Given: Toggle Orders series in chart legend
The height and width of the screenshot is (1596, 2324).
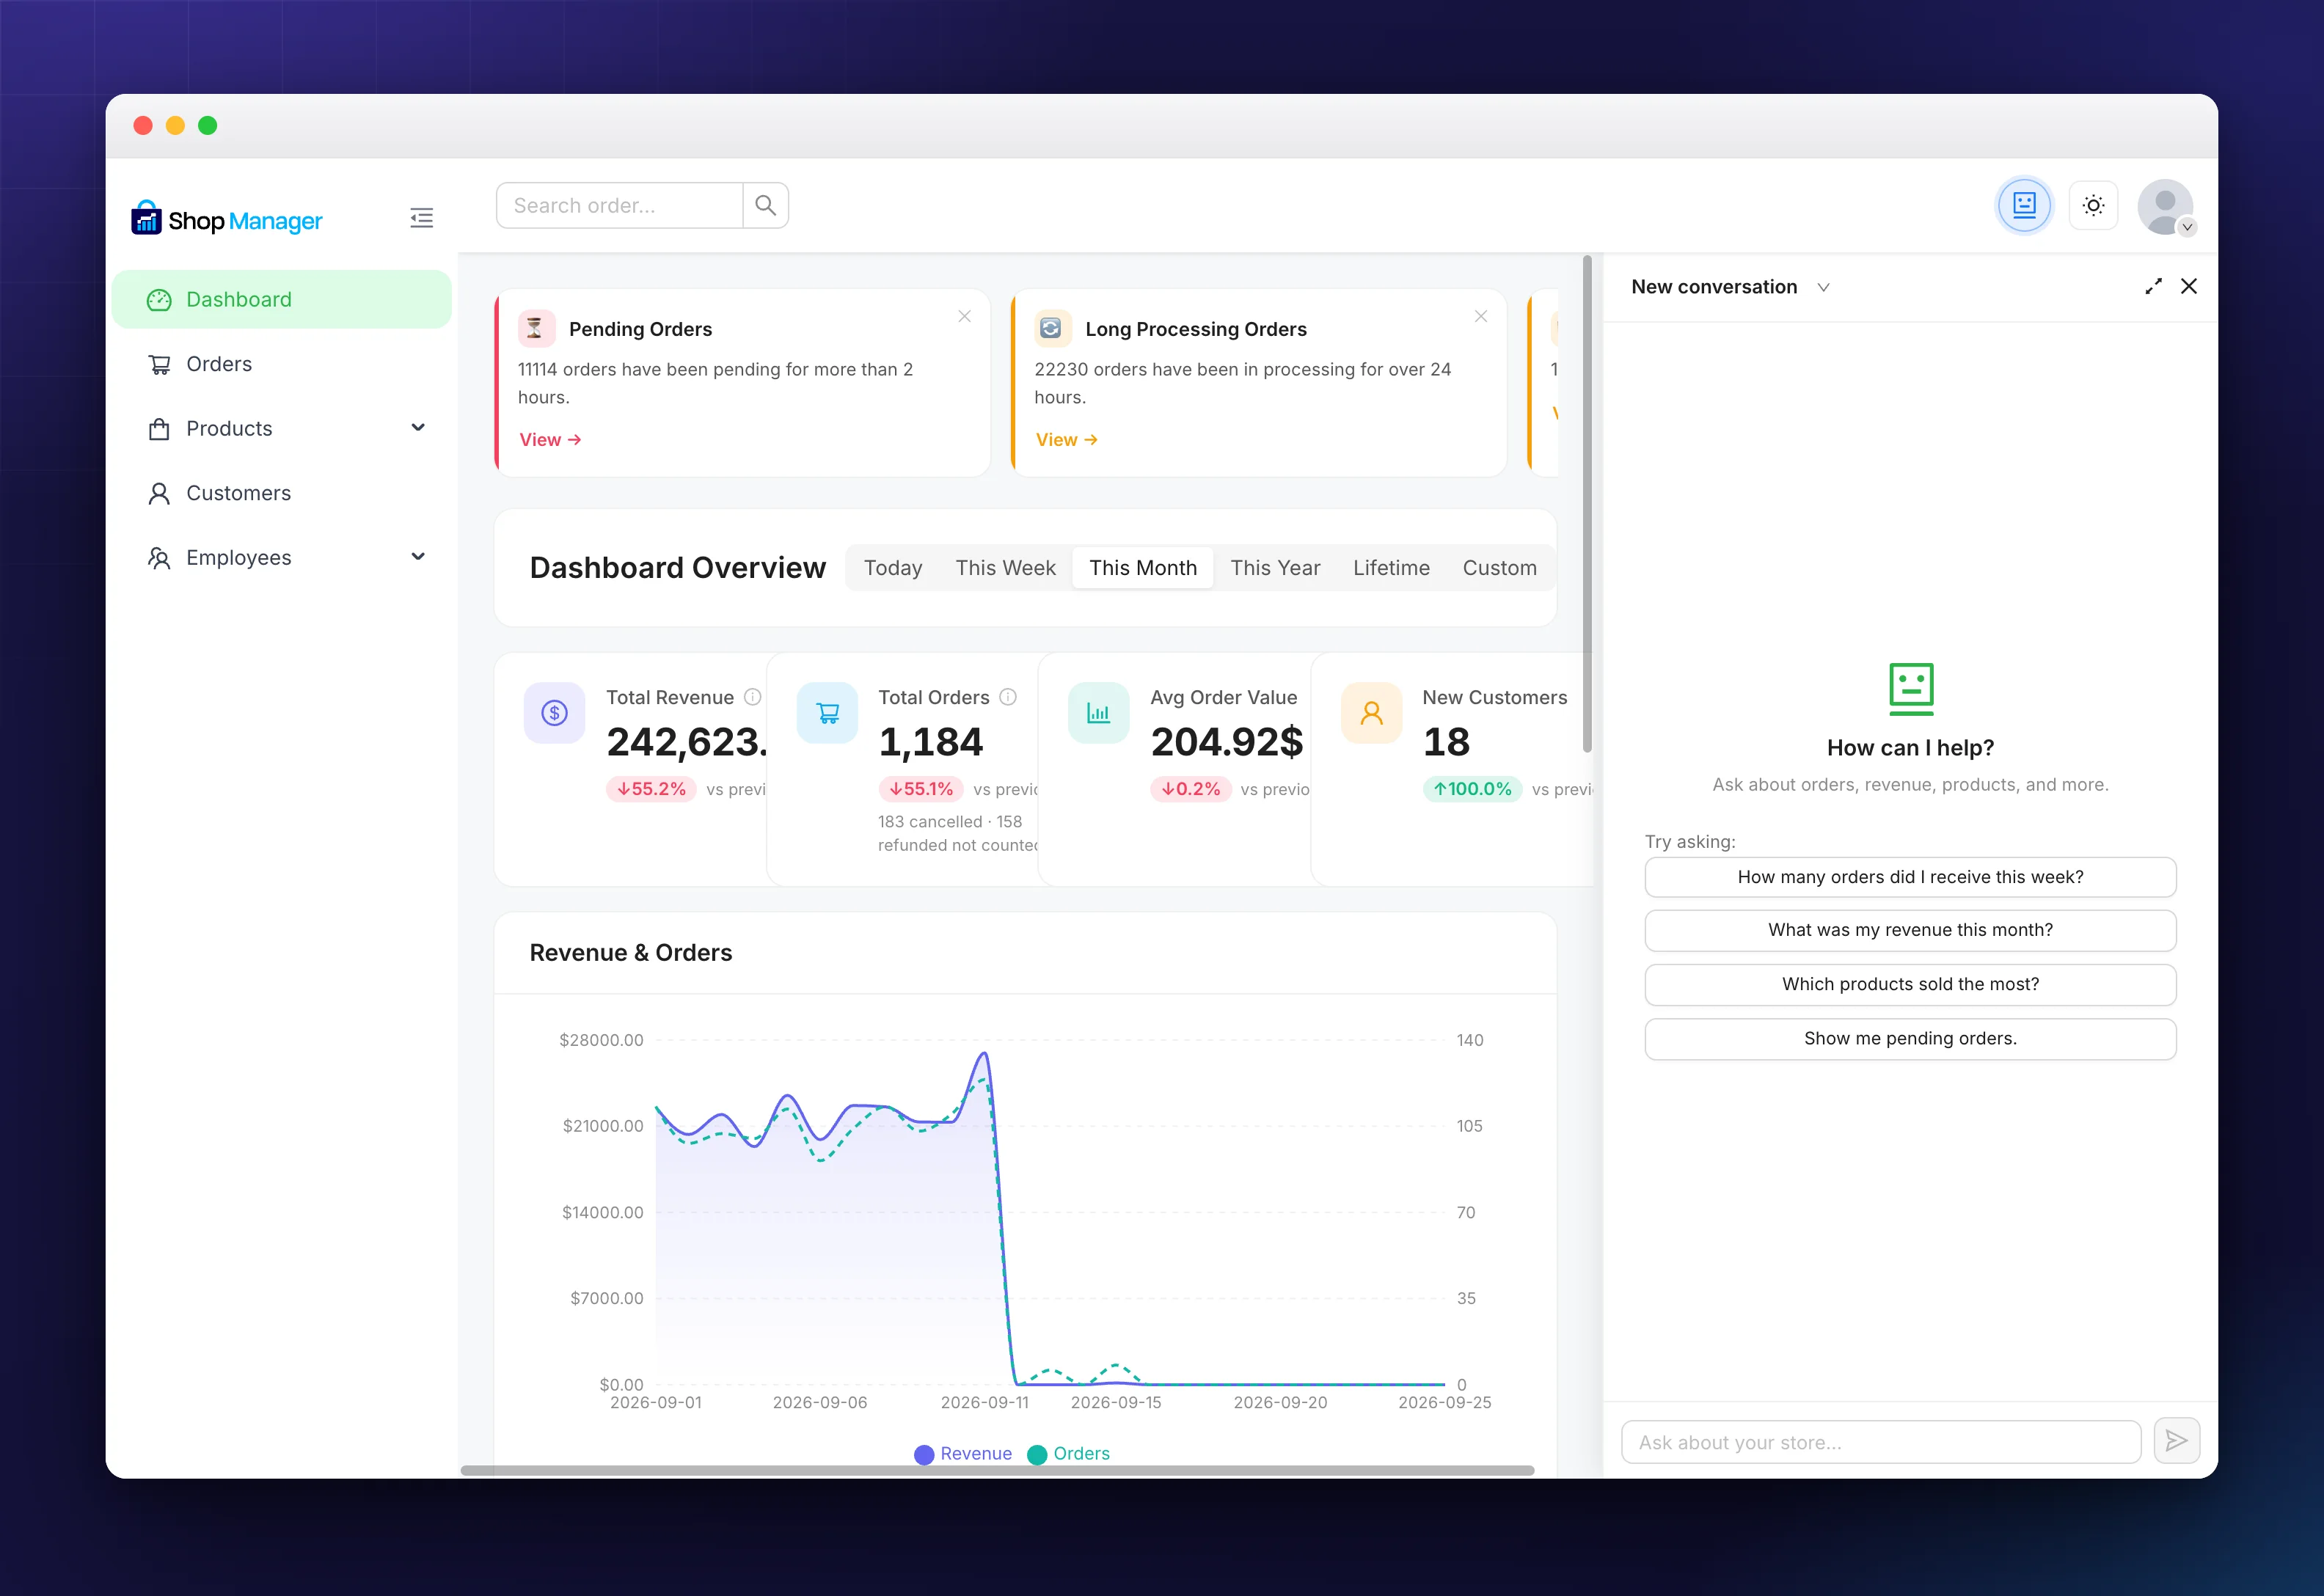Looking at the screenshot, I should (x=1068, y=1454).
